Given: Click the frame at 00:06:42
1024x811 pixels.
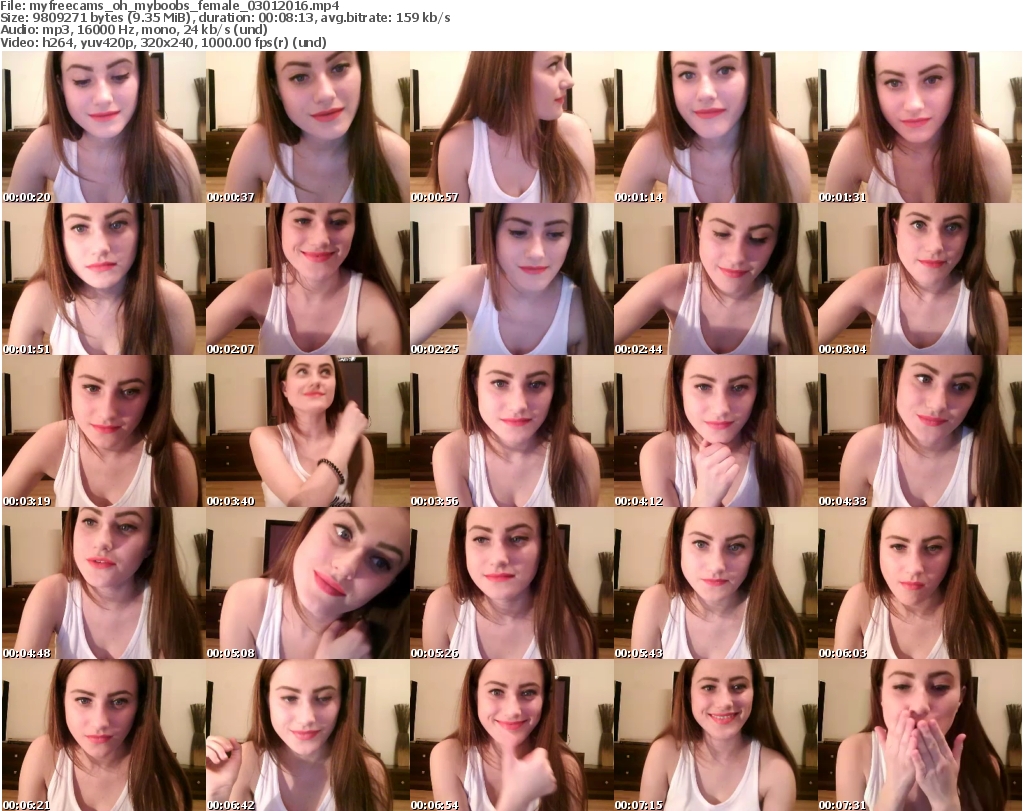Looking at the screenshot, I should coord(308,735).
